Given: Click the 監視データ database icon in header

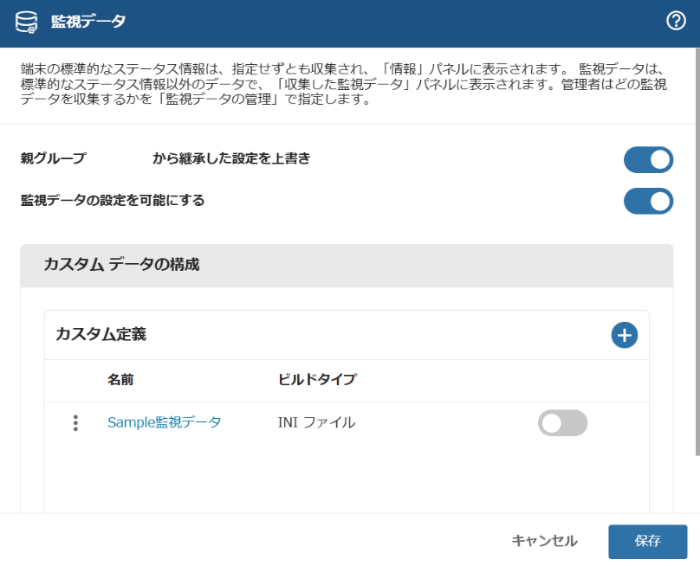Looking at the screenshot, I should (x=26, y=22).
